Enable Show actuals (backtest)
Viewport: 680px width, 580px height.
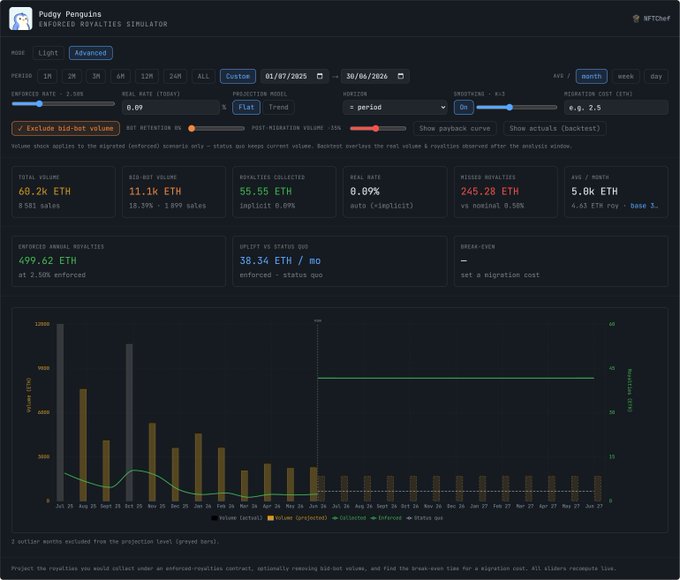[555, 128]
